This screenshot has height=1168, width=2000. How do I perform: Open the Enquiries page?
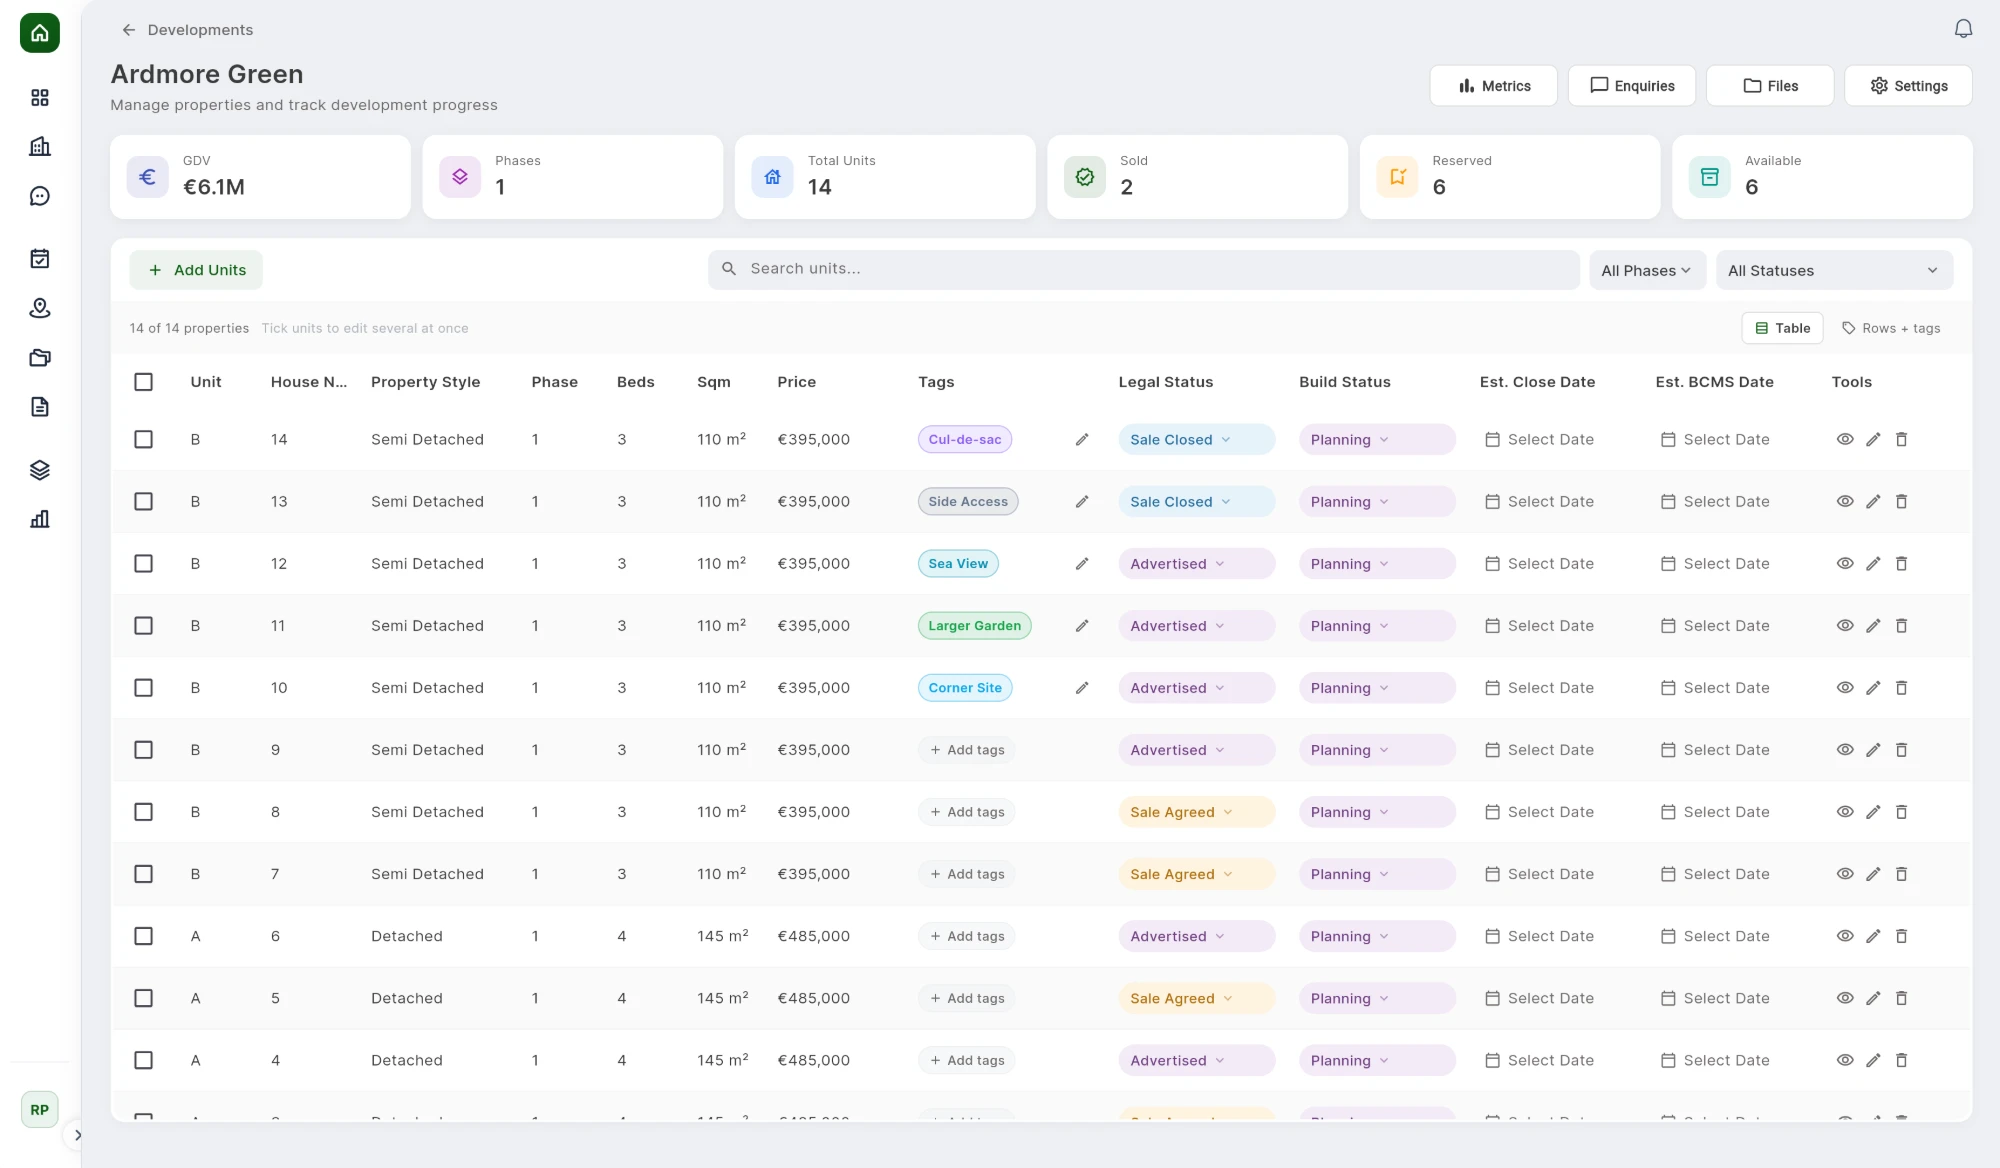[x=1632, y=86]
